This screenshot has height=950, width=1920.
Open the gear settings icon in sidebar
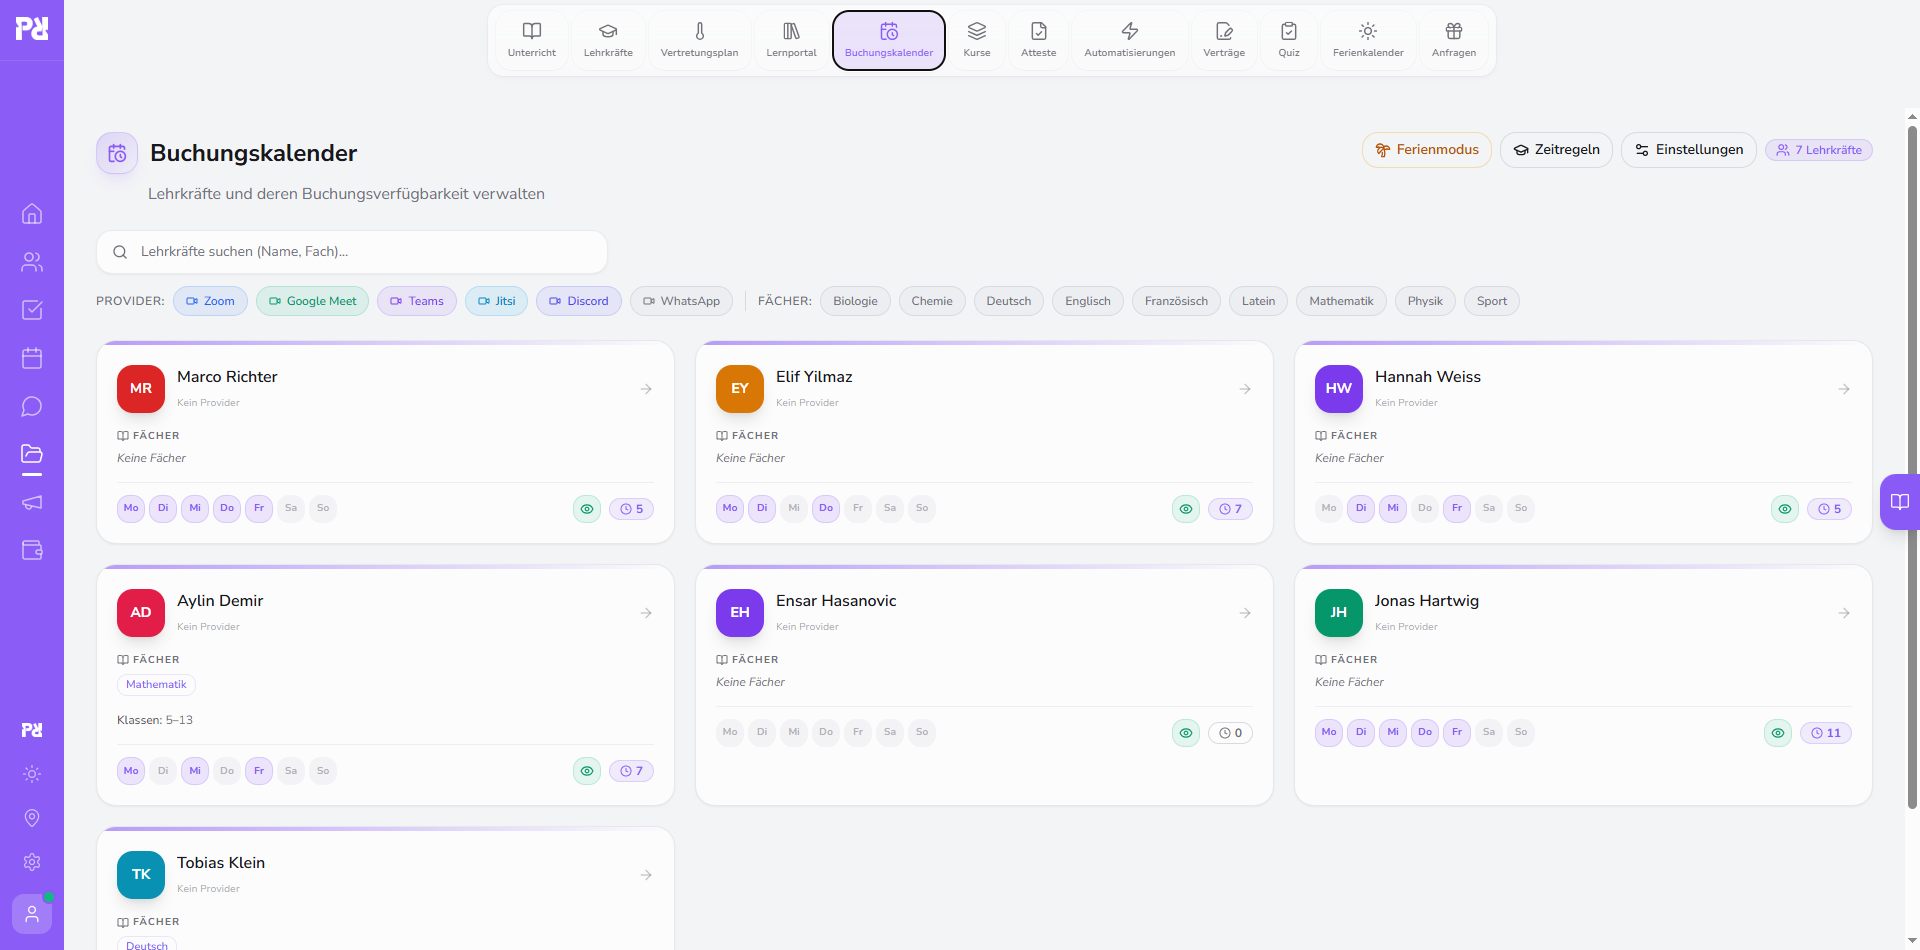(x=32, y=862)
